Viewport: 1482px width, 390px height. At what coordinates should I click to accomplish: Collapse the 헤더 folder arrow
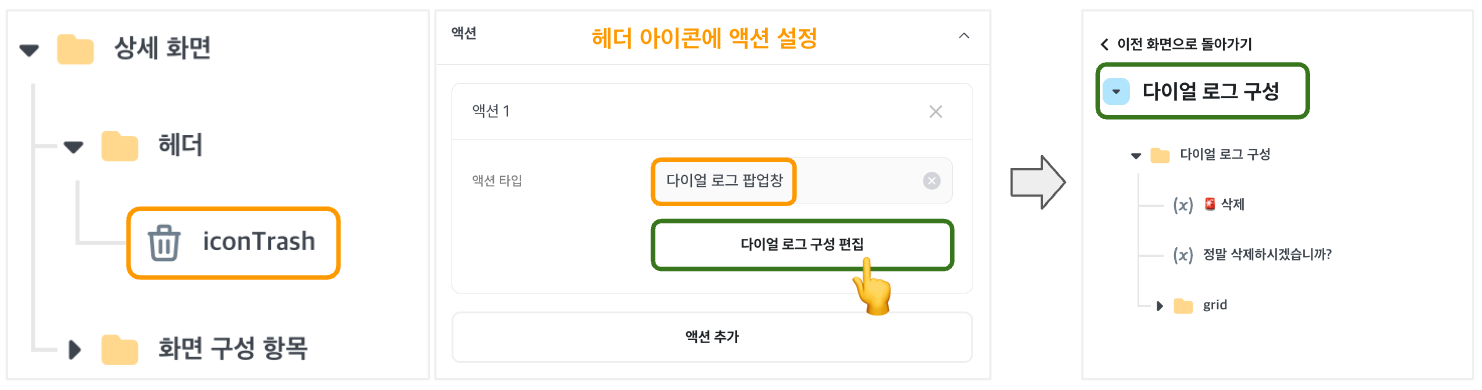coord(74,148)
